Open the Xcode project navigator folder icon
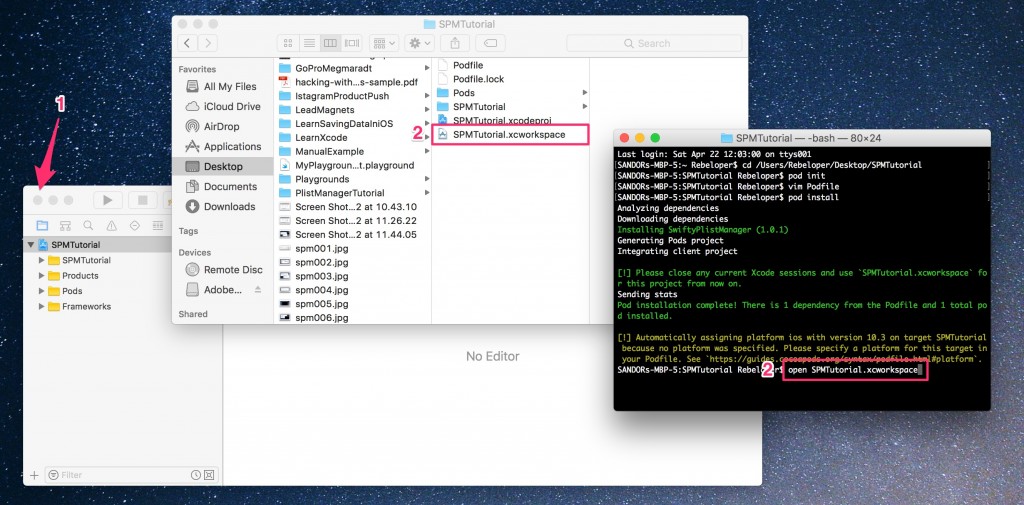 42,225
